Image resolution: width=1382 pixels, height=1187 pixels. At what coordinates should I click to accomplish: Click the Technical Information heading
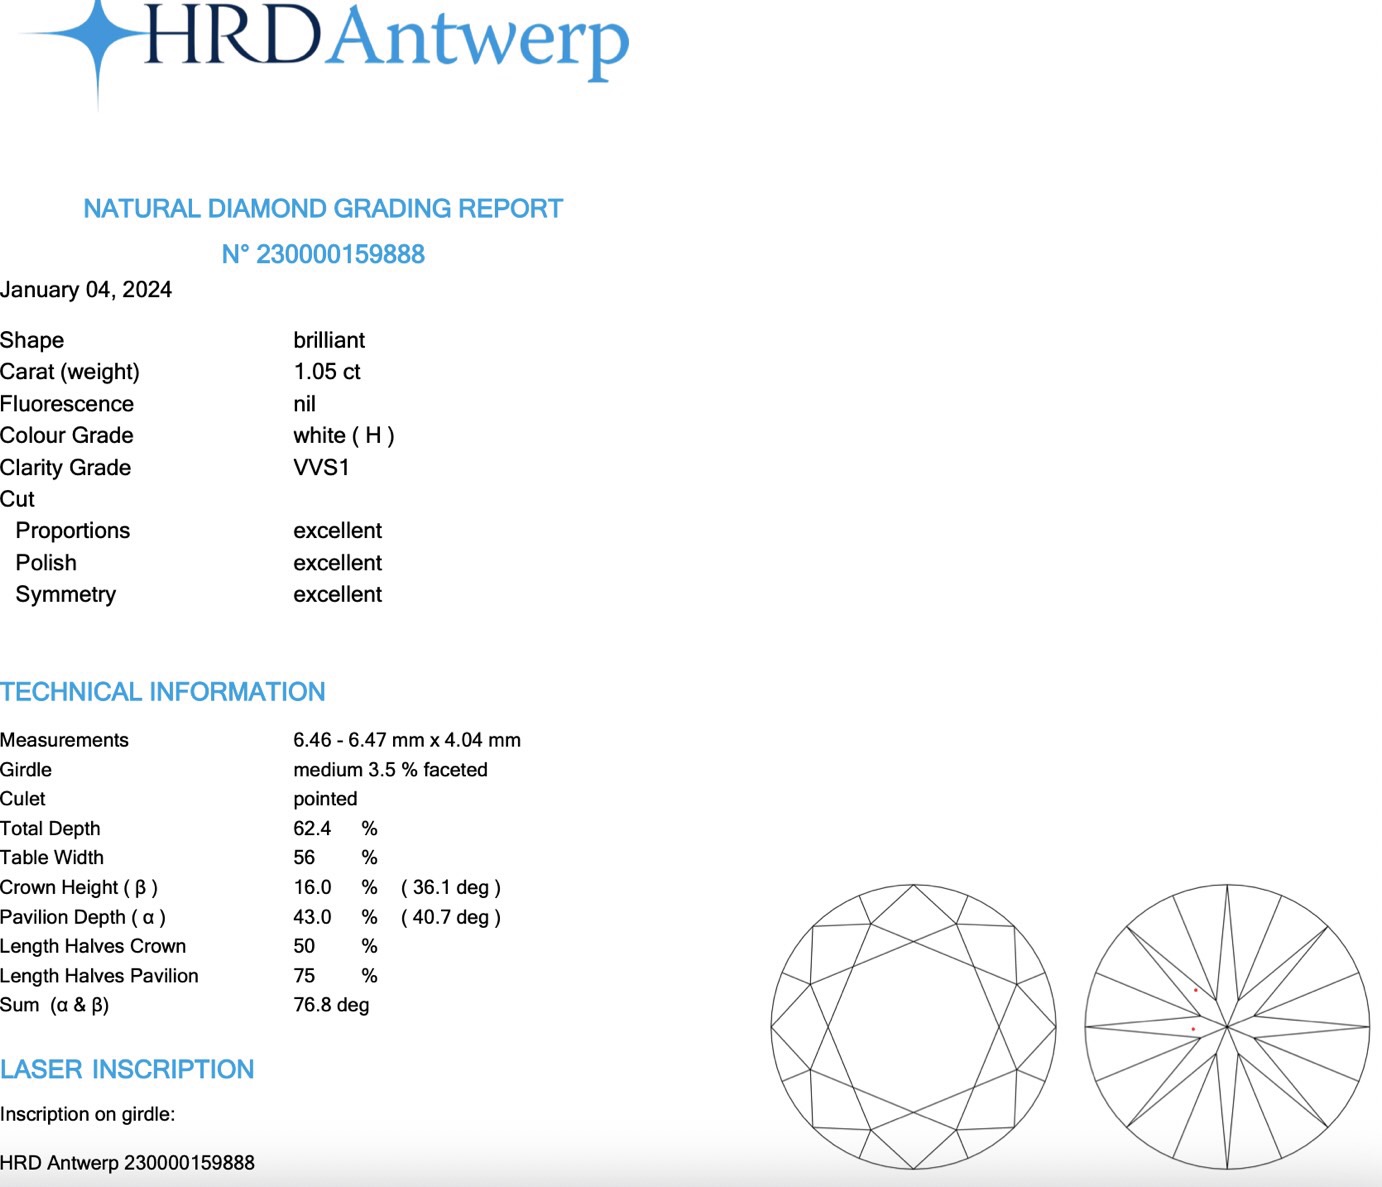163,692
